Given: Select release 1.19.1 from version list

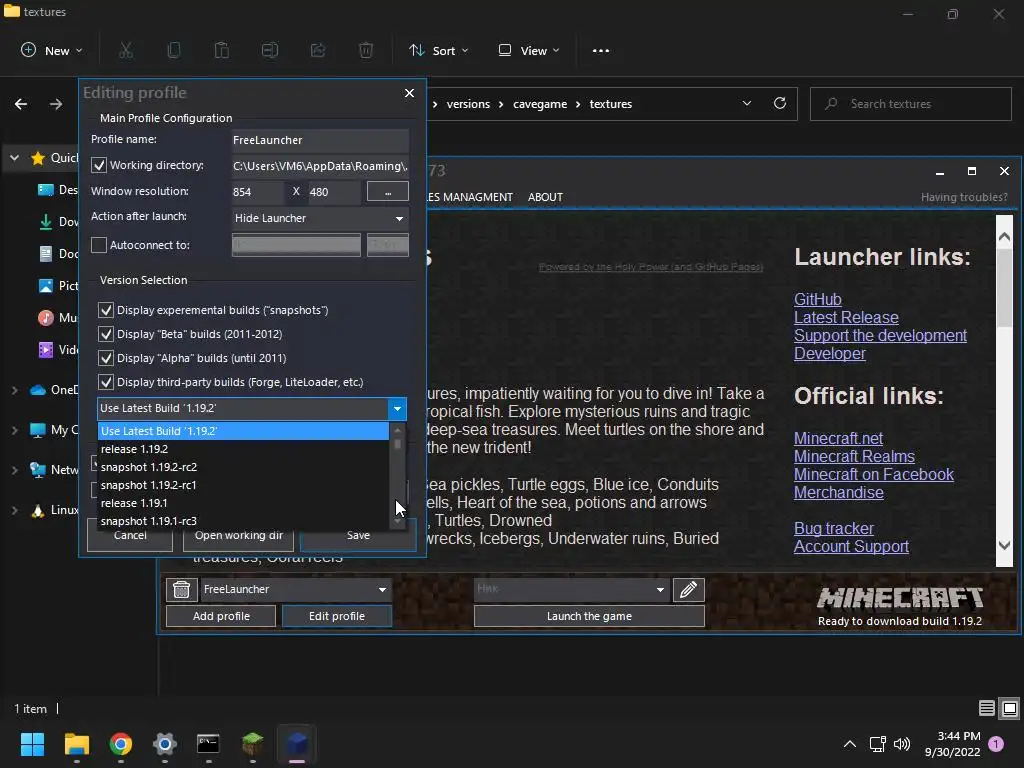Looking at the screenshot, I should coord(243,503).
